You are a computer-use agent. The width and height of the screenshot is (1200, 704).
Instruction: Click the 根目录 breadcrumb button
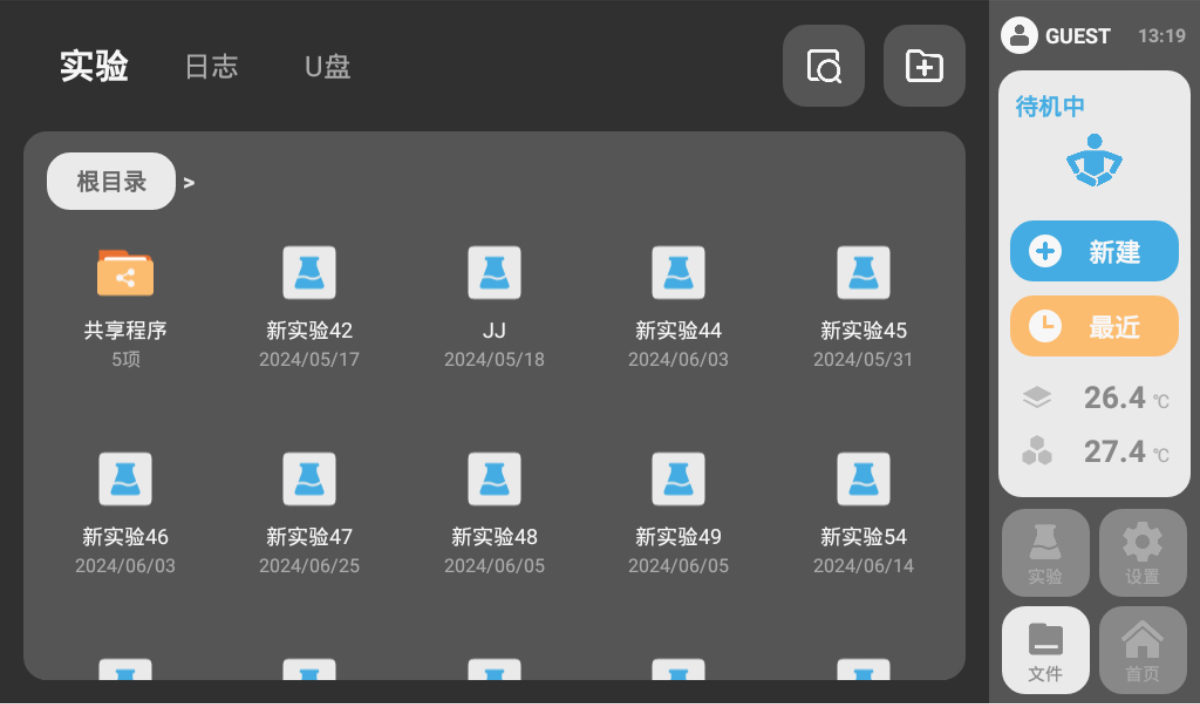[111, 182]
